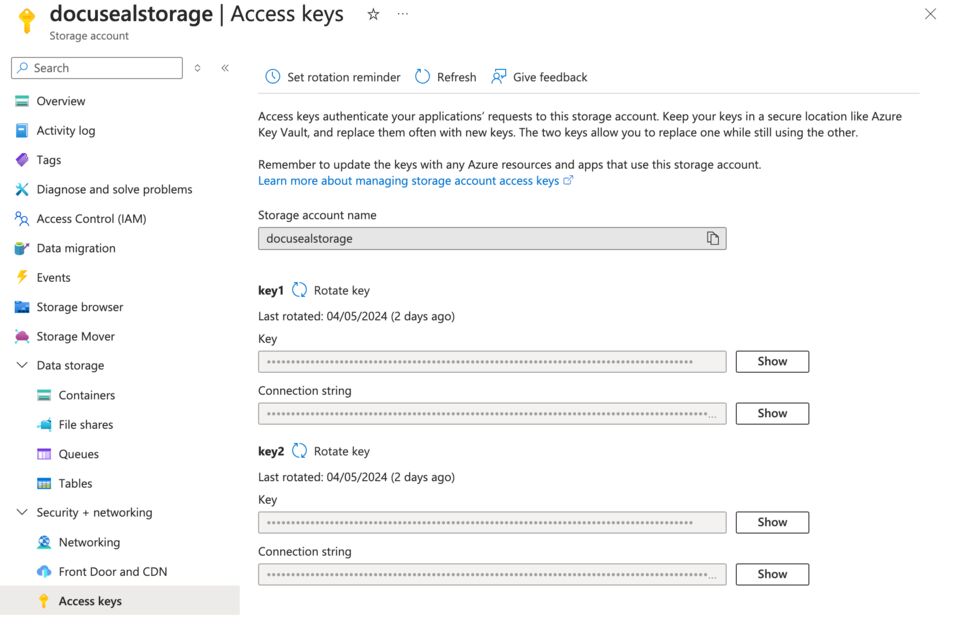Collapse the Data storage section
This screenshot has height=625, width=960.
(21, 365)
